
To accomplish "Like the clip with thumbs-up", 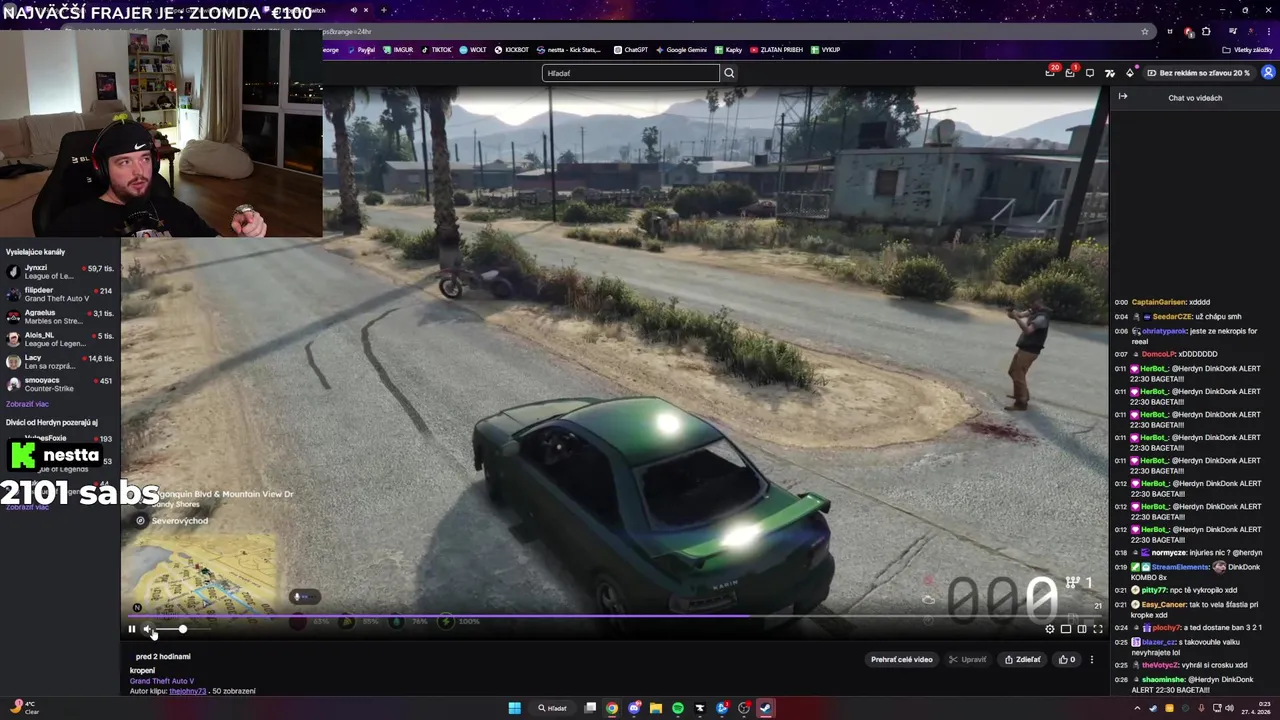I will coord(1067,660).
